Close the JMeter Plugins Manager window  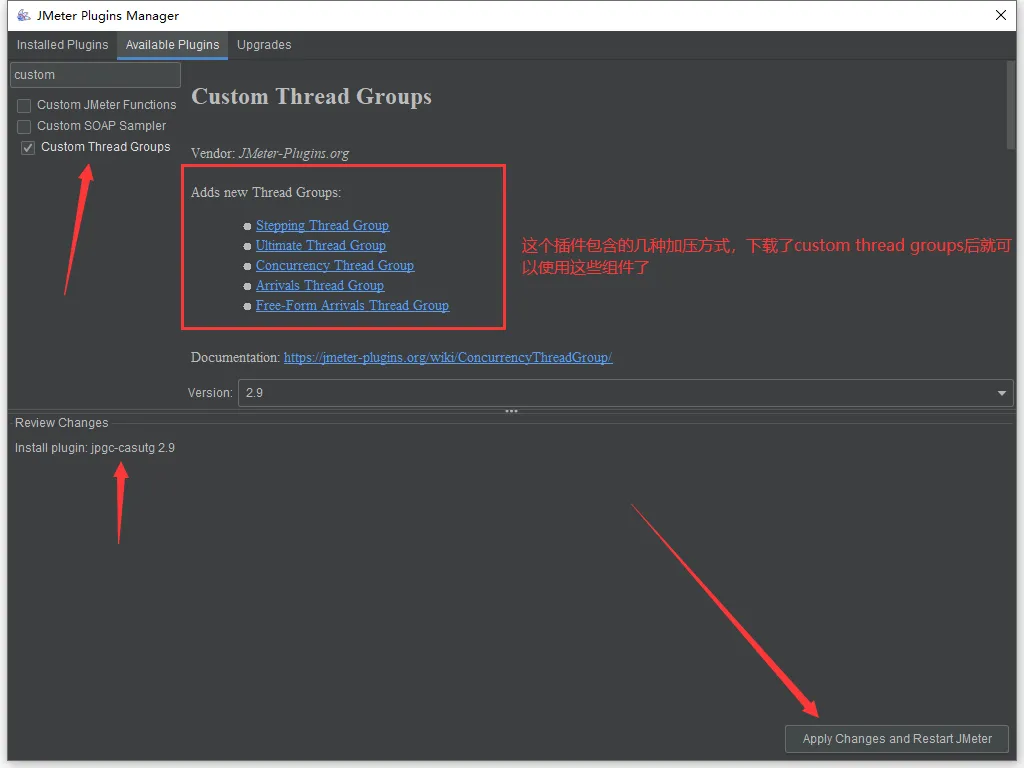click(x=1000, y=15)
